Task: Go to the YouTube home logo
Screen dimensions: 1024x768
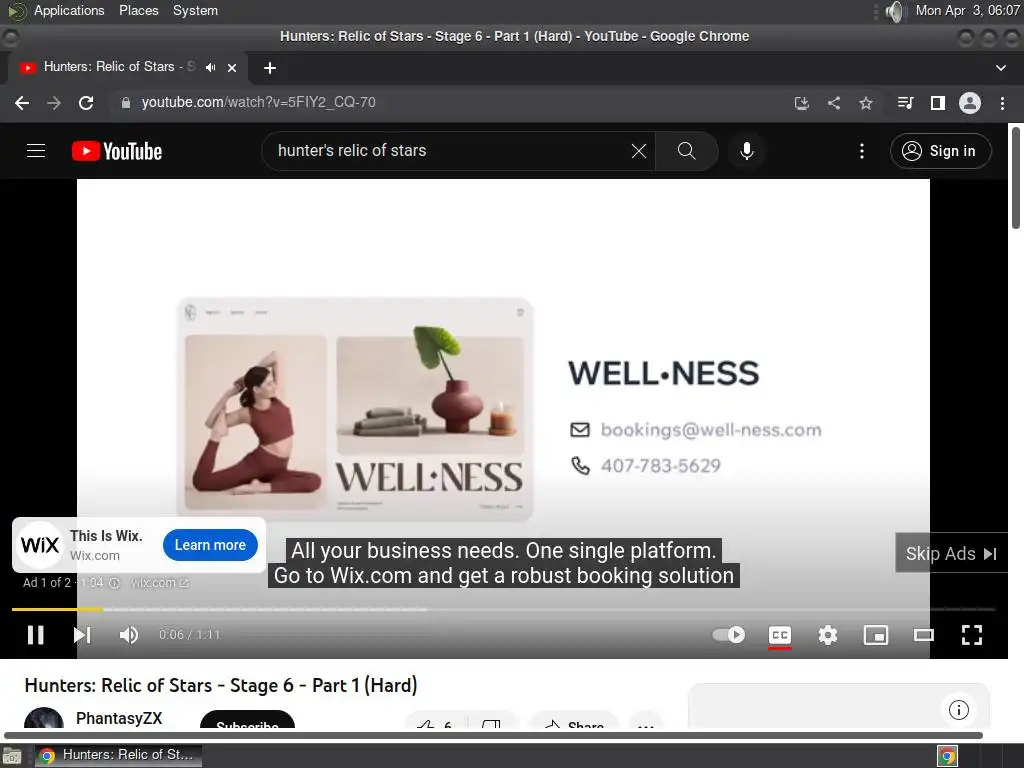Action: point(117,151)
